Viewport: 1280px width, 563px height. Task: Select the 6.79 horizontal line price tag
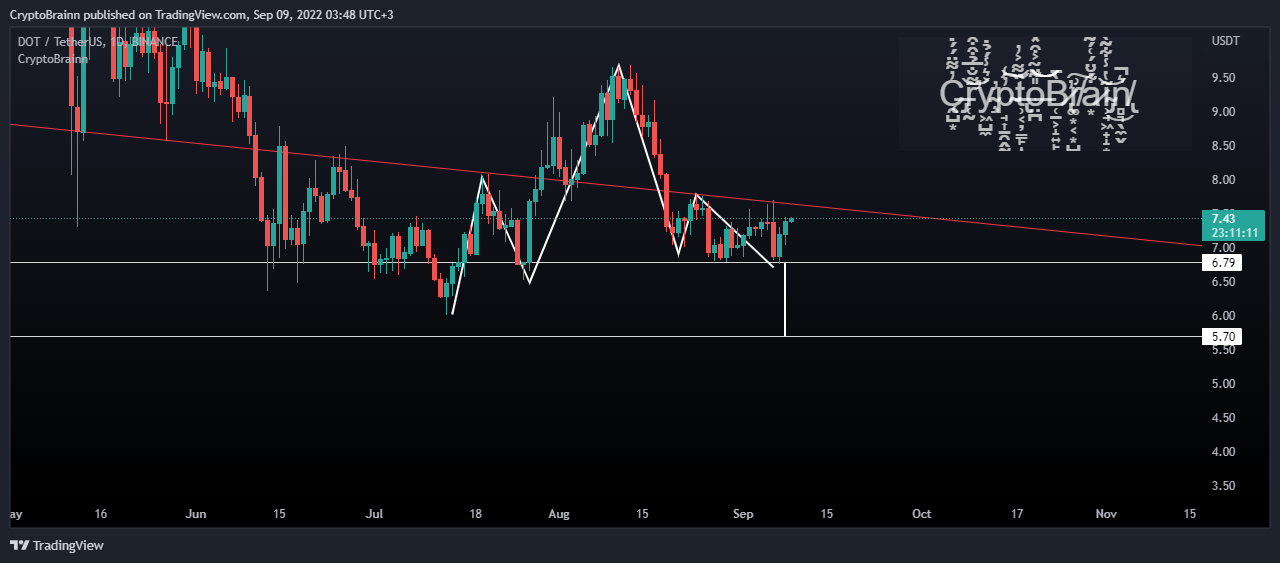pyautogui.click(x=1223, y=263)
